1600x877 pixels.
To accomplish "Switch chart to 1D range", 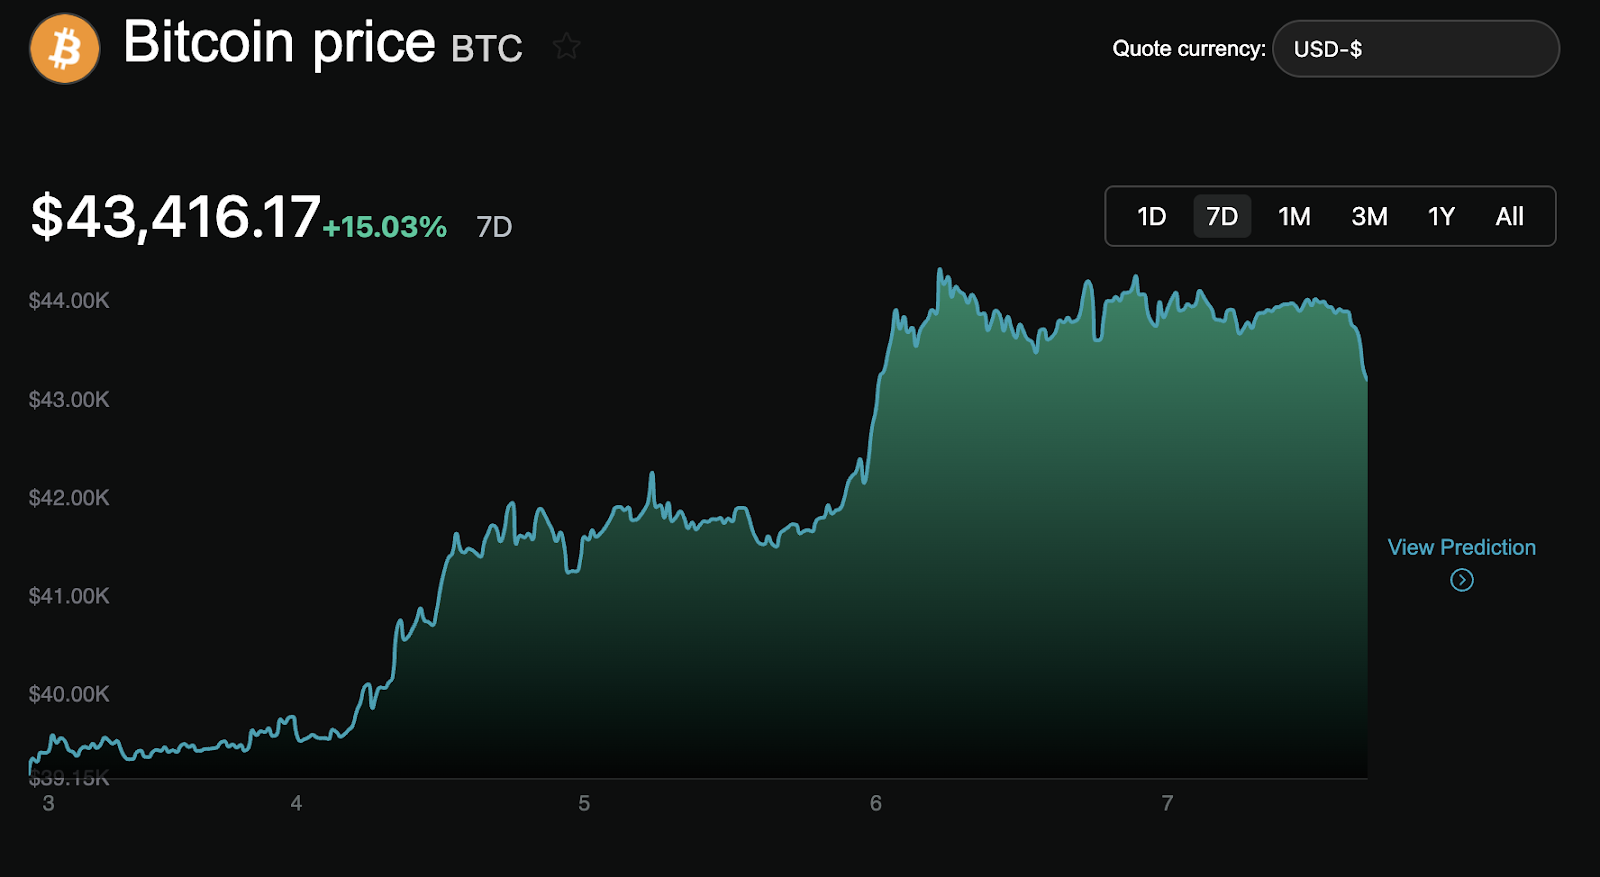I will pyautogui.click(x=1152, y=216).
